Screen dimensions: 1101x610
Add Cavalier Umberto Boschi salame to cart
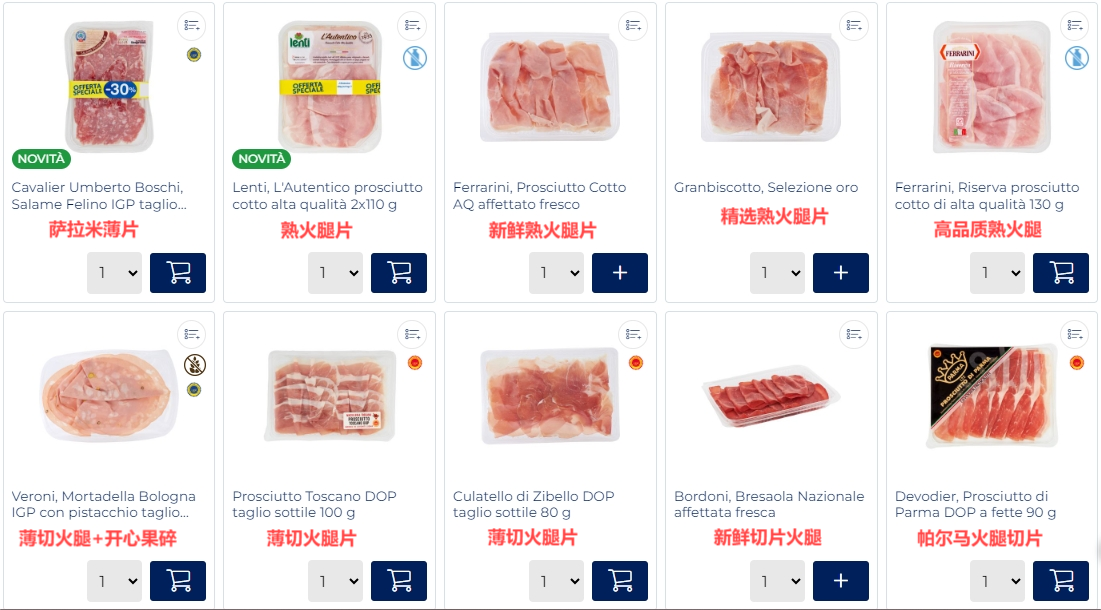[x=178, y=272]
